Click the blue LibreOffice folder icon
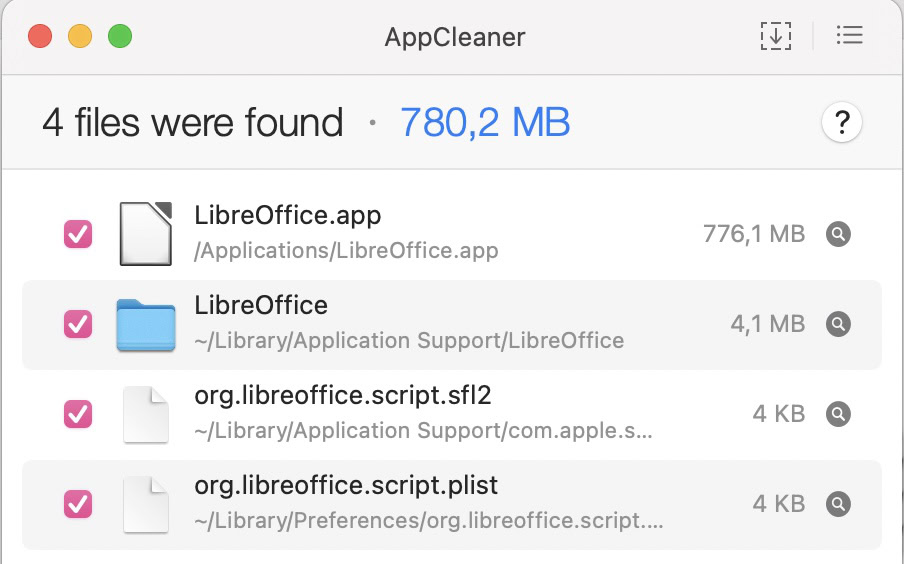This screenshot has height=564, width=904. (146, 324)
